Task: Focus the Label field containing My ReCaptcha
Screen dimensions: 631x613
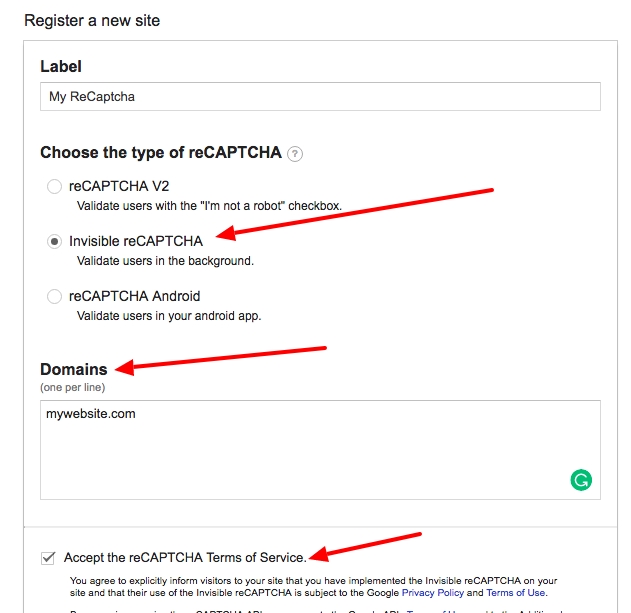Action: [x=320, y=97]
